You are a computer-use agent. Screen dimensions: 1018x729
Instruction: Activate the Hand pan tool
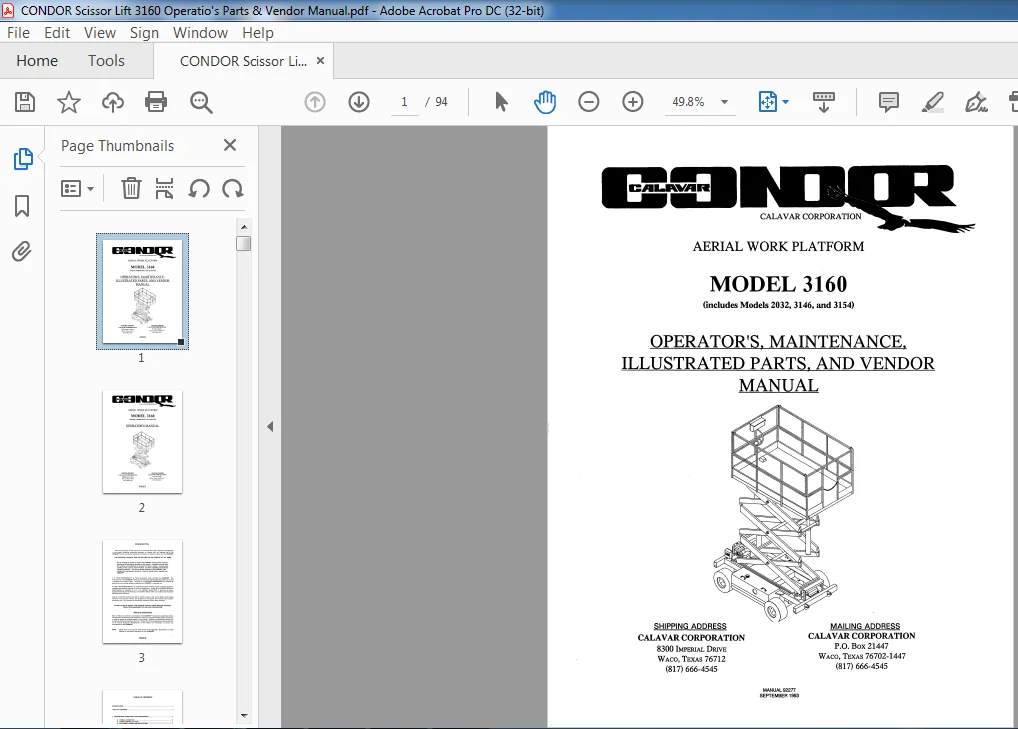[x=545, y=102]
